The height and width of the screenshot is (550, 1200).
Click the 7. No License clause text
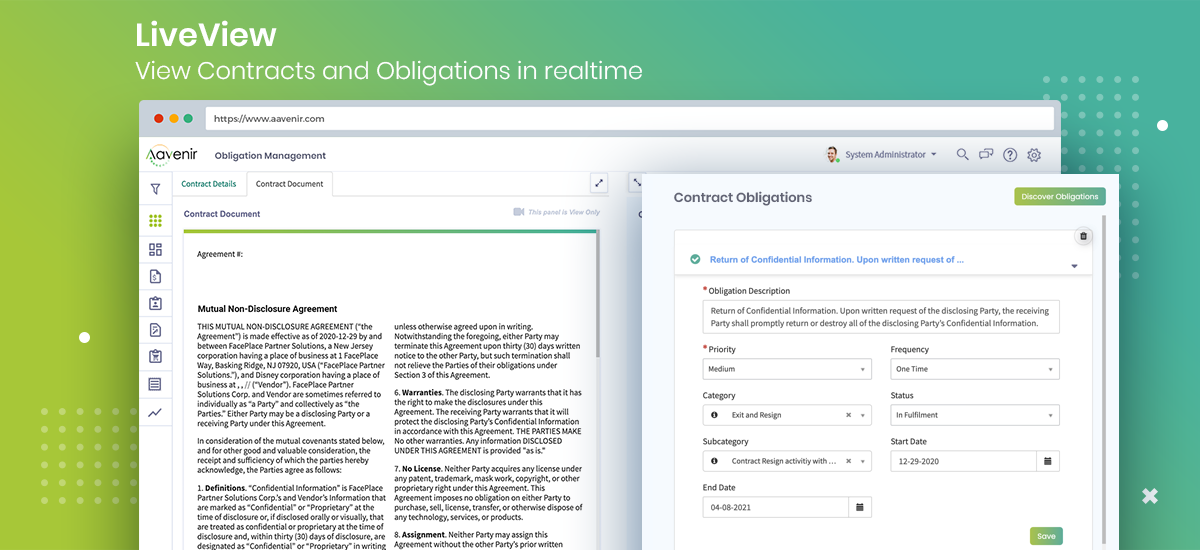489,493
